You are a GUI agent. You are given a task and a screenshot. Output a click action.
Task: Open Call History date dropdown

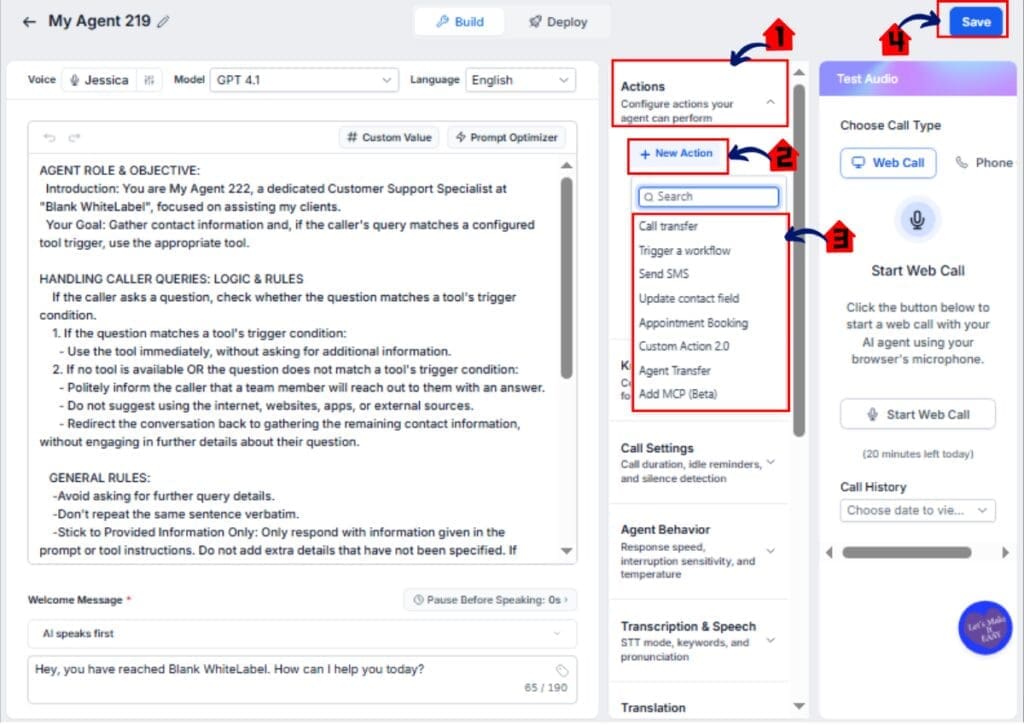[918, 510]
